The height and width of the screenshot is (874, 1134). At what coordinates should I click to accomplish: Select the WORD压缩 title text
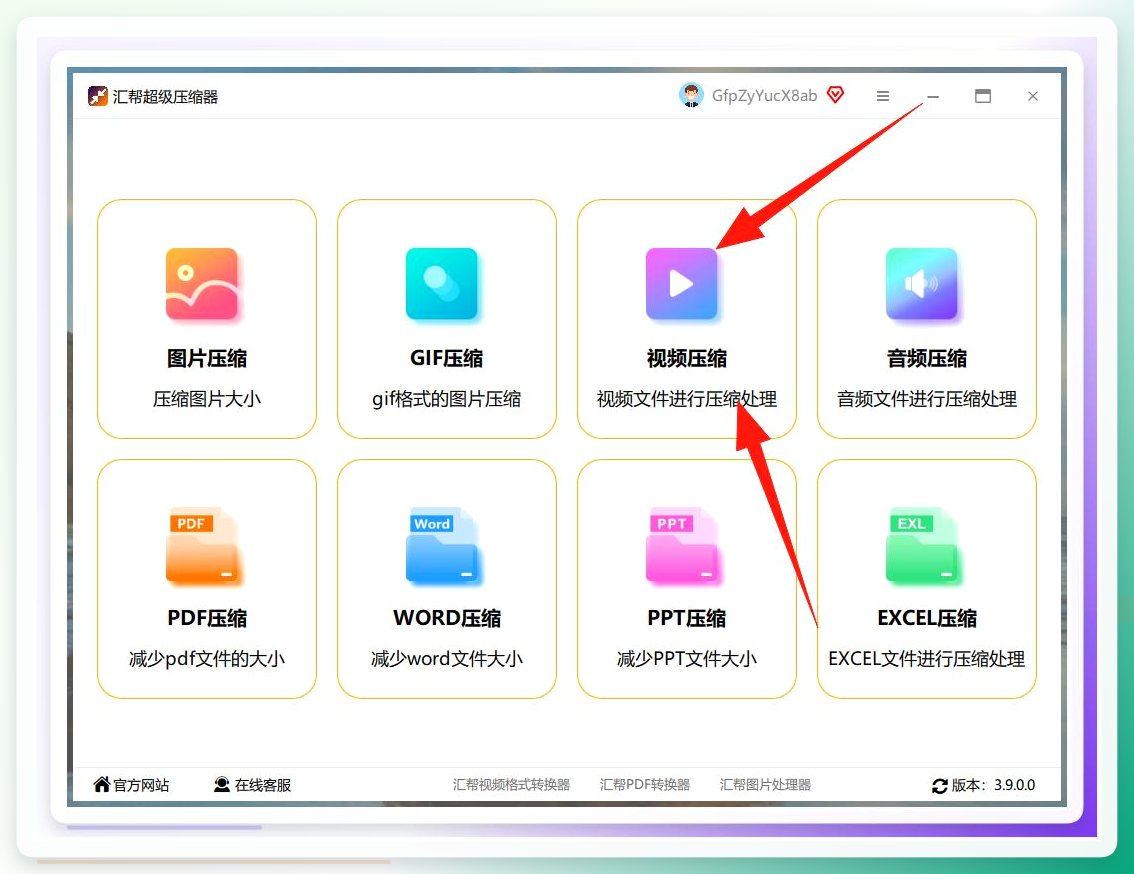point(447,618)
